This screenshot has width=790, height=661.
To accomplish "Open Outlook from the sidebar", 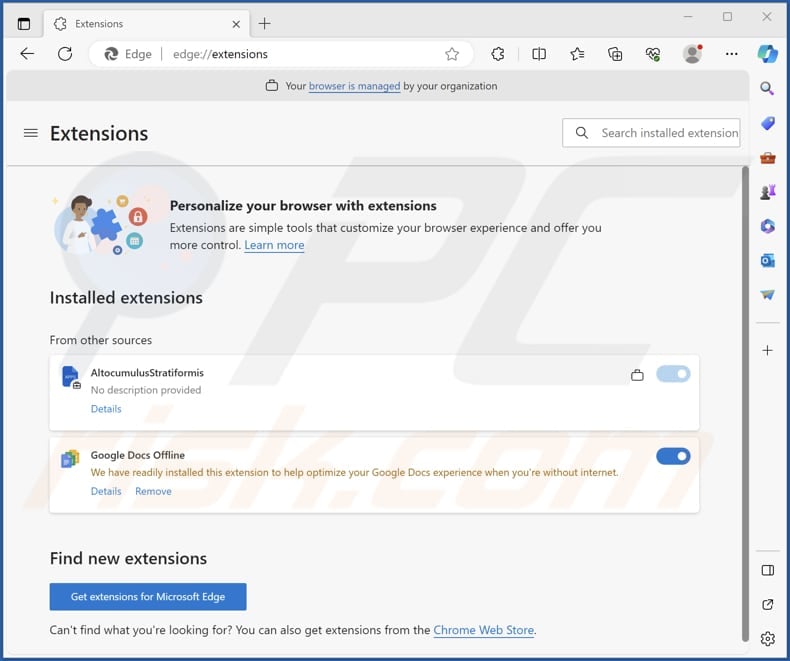I will (767, 260).
